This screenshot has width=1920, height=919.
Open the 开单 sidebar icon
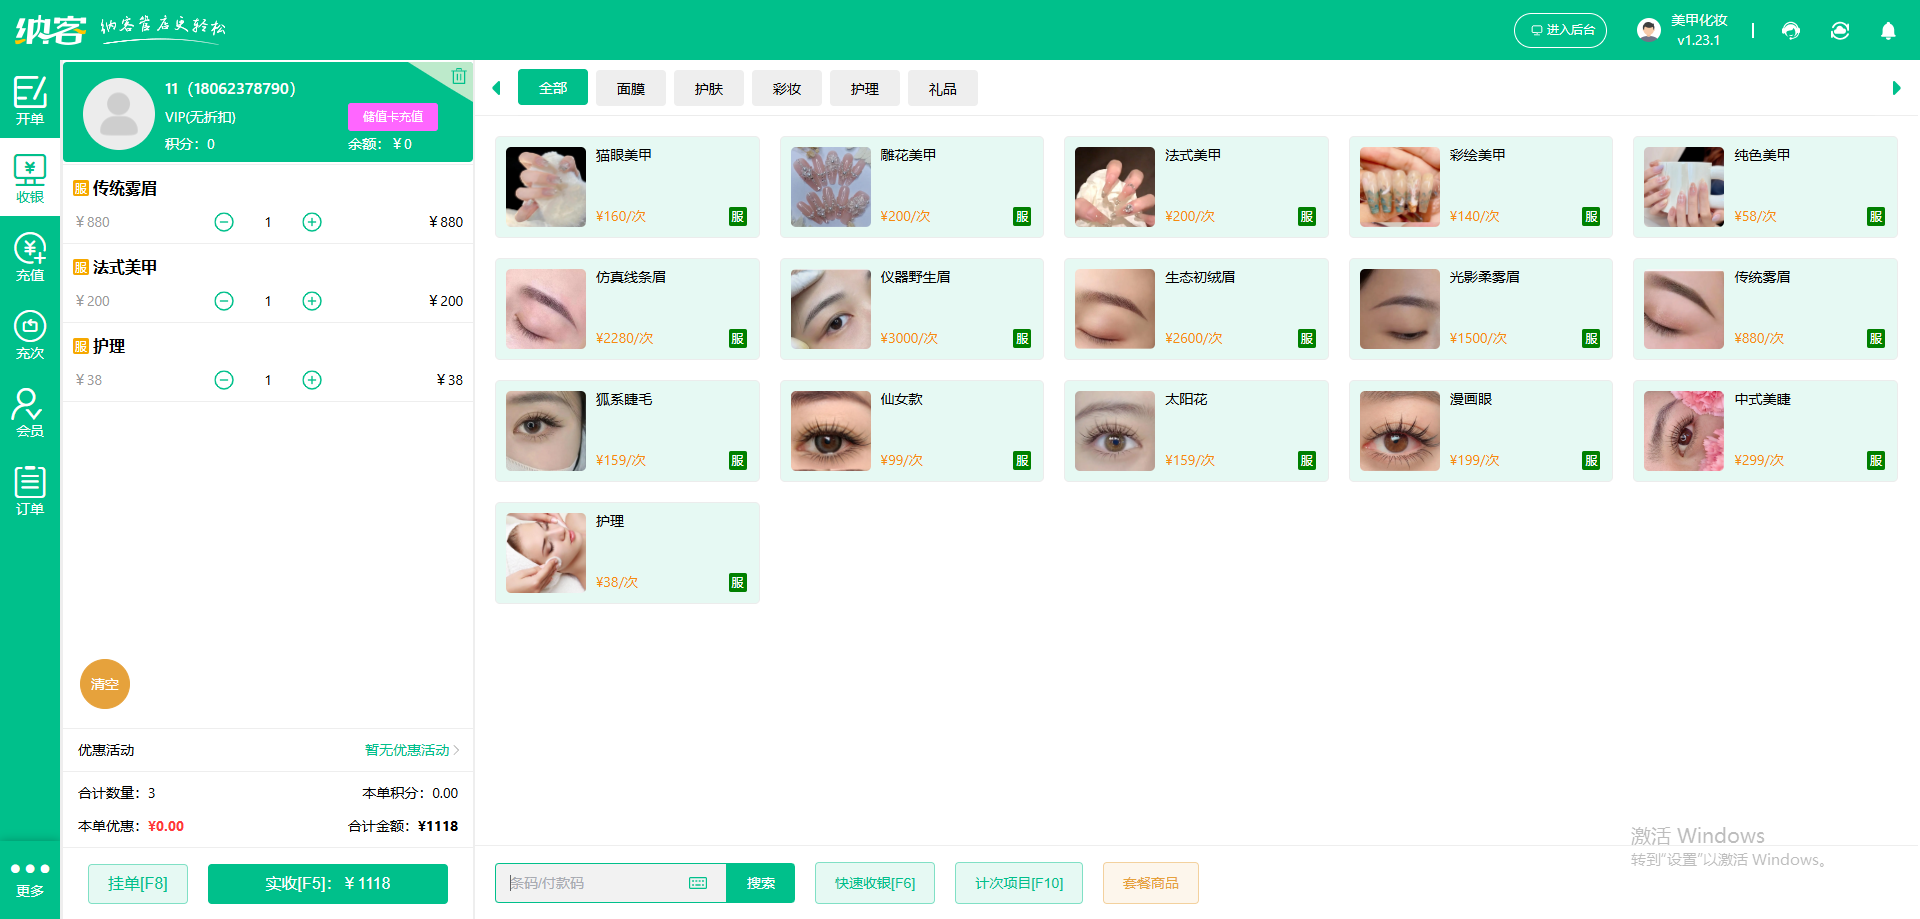(30, 100)
